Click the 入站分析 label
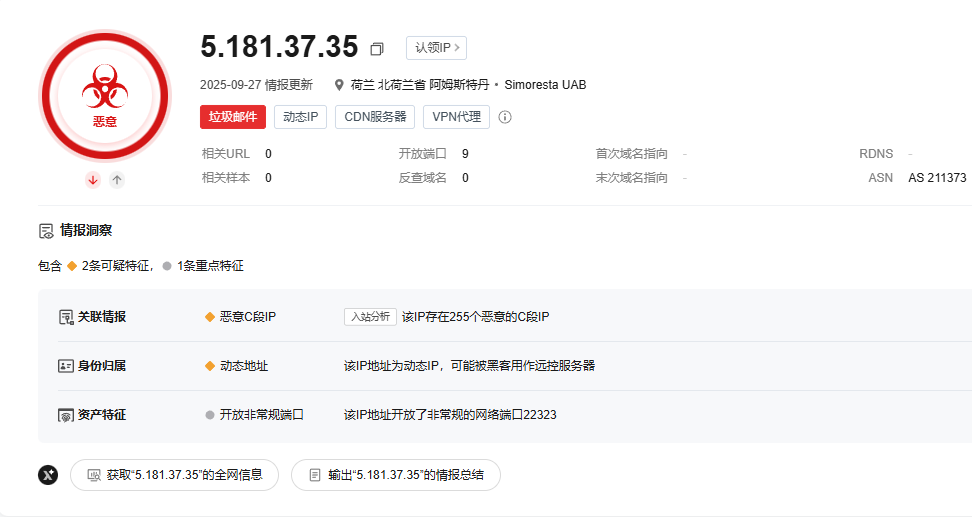Image resolution: width=972 pixels, height=517 pixels. pyautogui.click(x=370, y=317)
